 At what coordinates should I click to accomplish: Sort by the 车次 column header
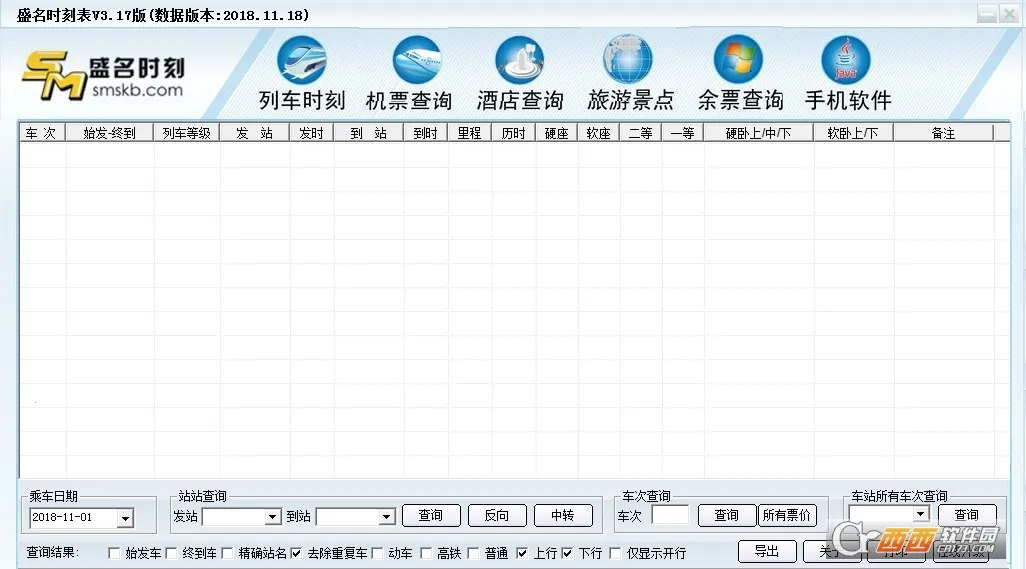(42, 133)
